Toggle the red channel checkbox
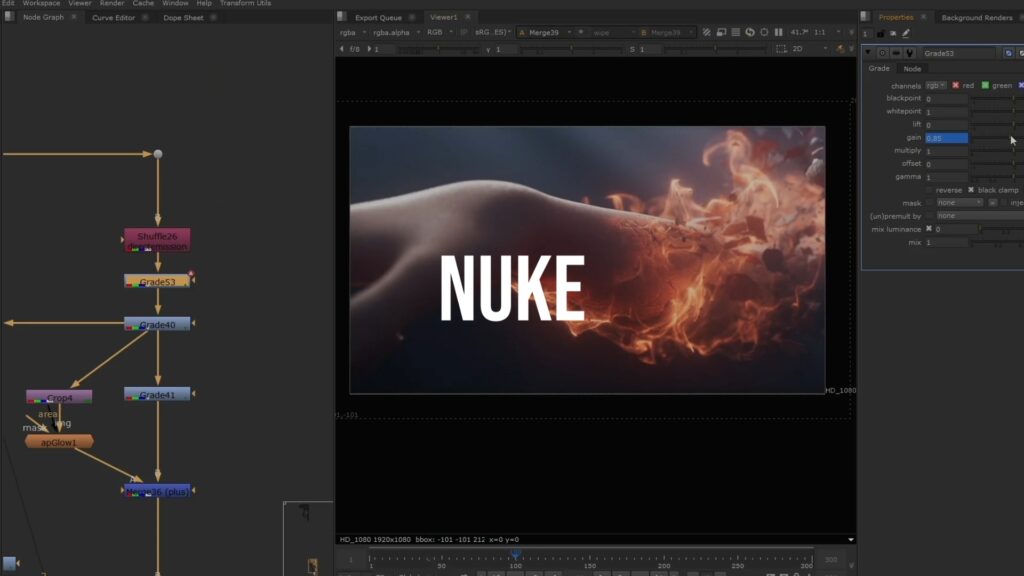Screen dimensions: 1024x576 coord(955,86)
